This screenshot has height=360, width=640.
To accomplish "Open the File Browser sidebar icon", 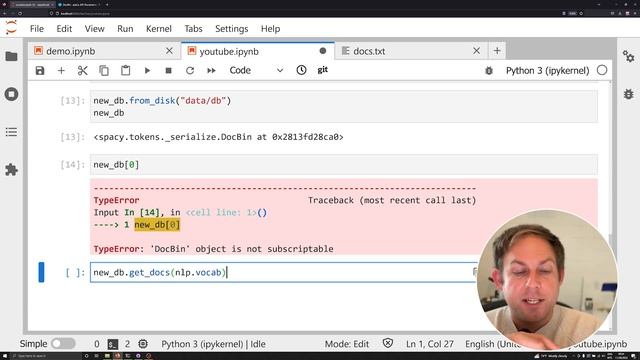I will (11, 56).
